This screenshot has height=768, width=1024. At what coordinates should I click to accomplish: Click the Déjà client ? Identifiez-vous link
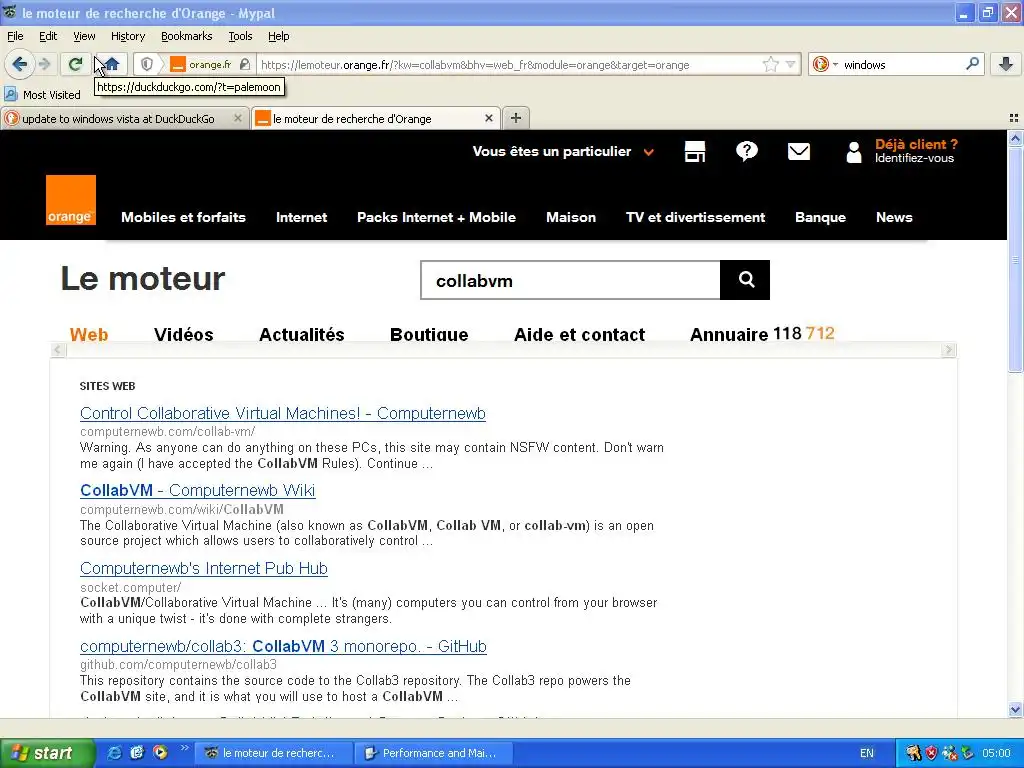coord(916,151)
